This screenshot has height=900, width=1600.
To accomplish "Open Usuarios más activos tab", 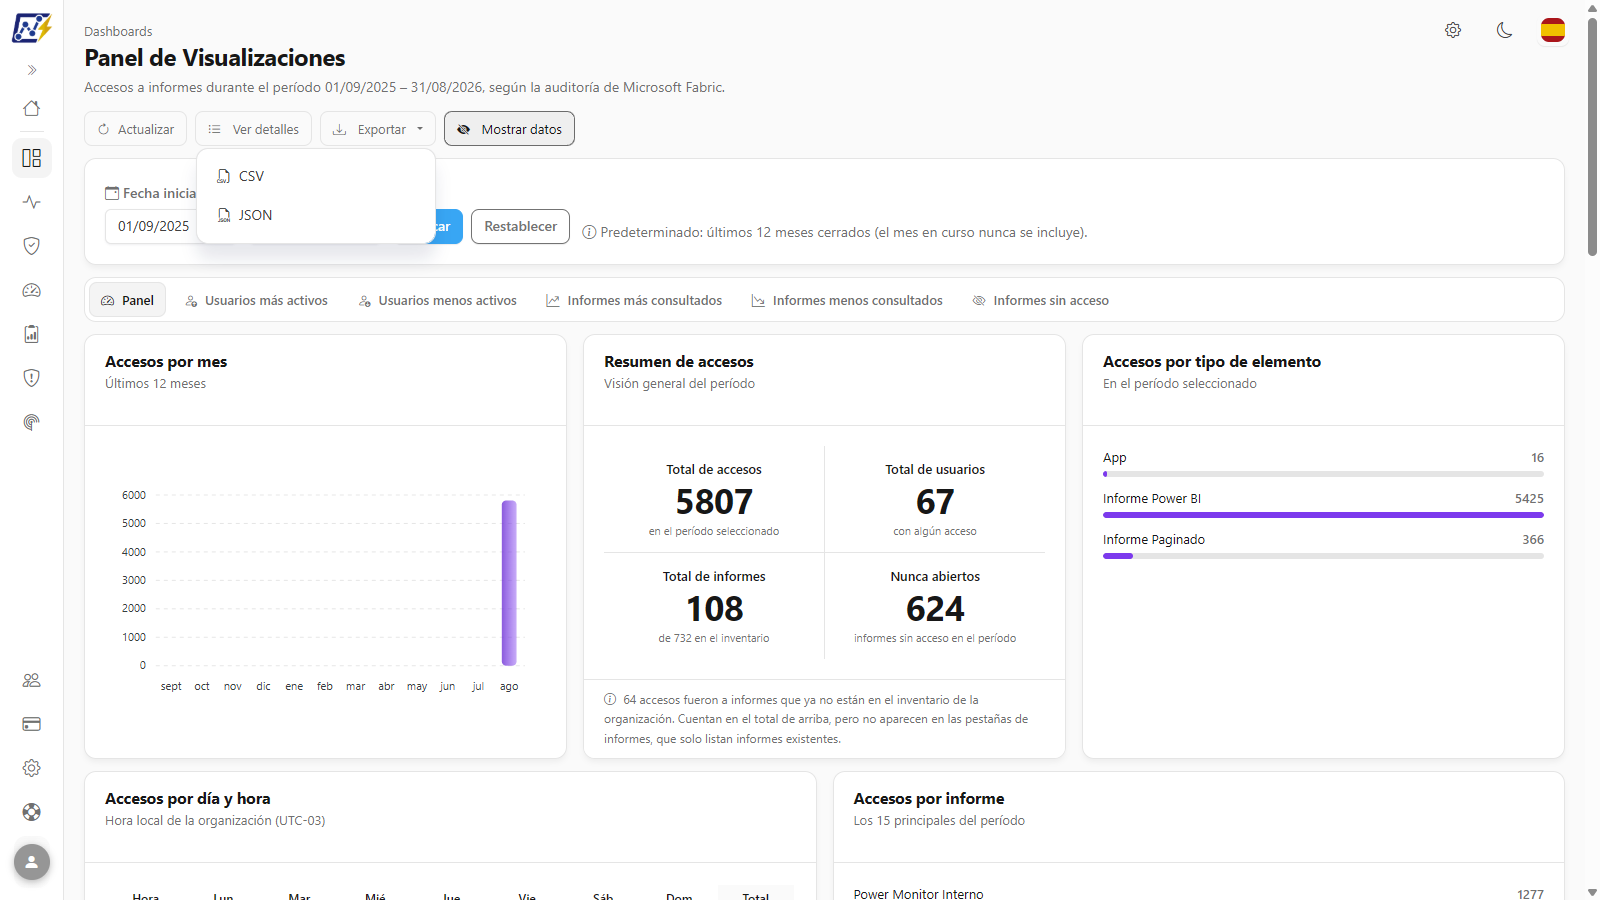I will 257,300.
